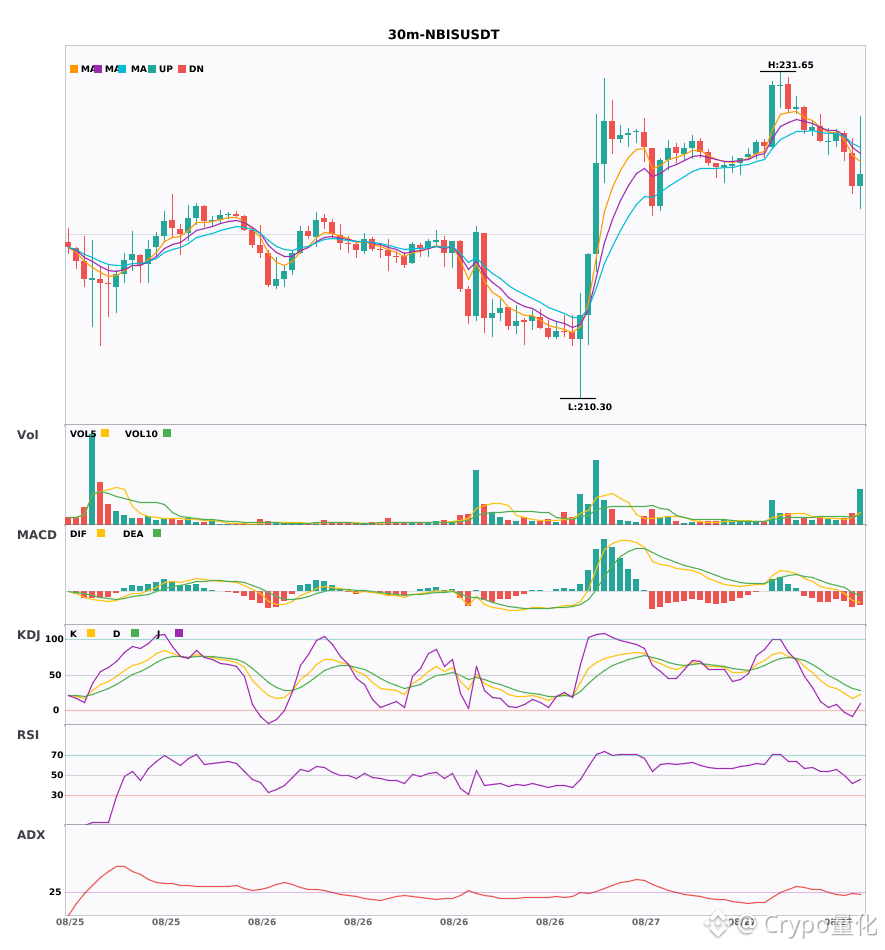Image resolution: width=885 pixels, height=950 pixels.
Task: Click the MACD panel label
Action: 36,534
